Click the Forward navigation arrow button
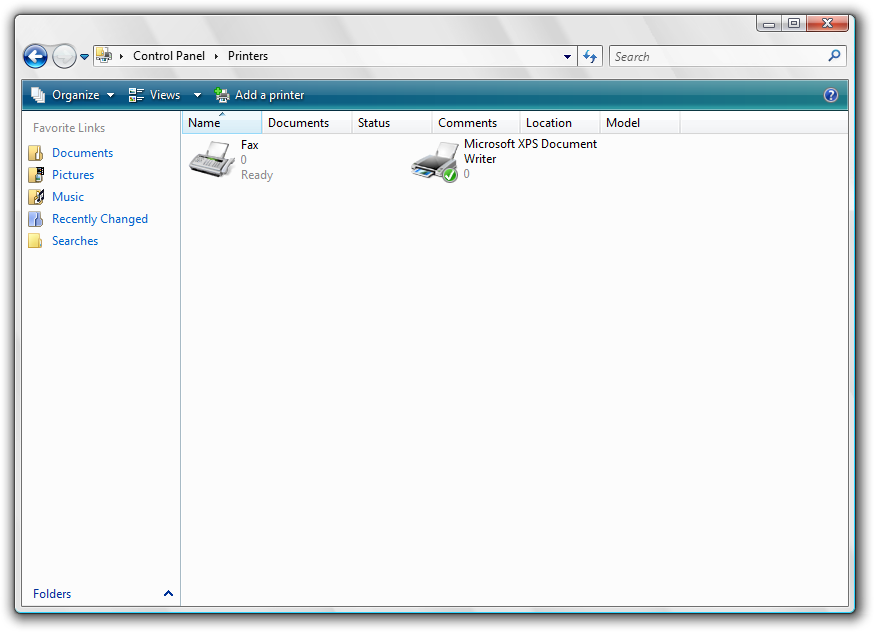The width and height of the screenshot is (874, 632). 64,56
